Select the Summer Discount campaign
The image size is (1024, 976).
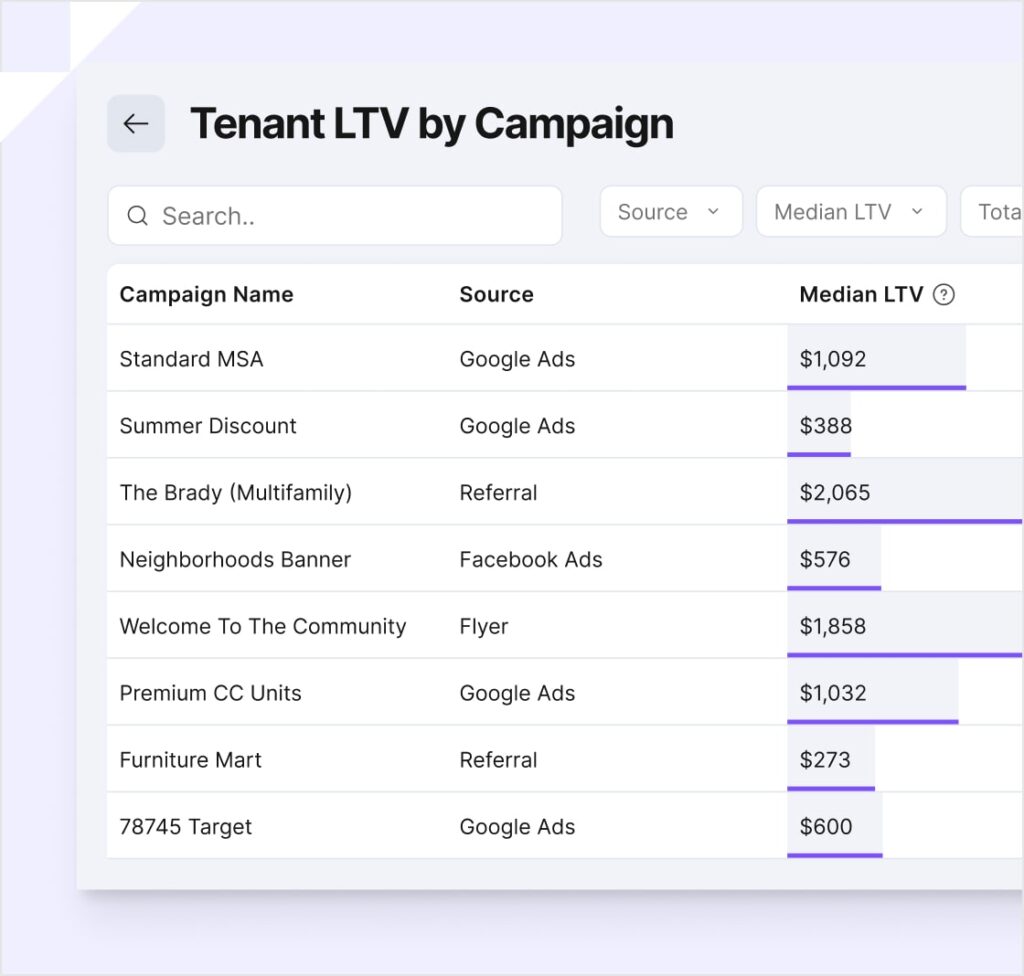click(x=208, y=426)
